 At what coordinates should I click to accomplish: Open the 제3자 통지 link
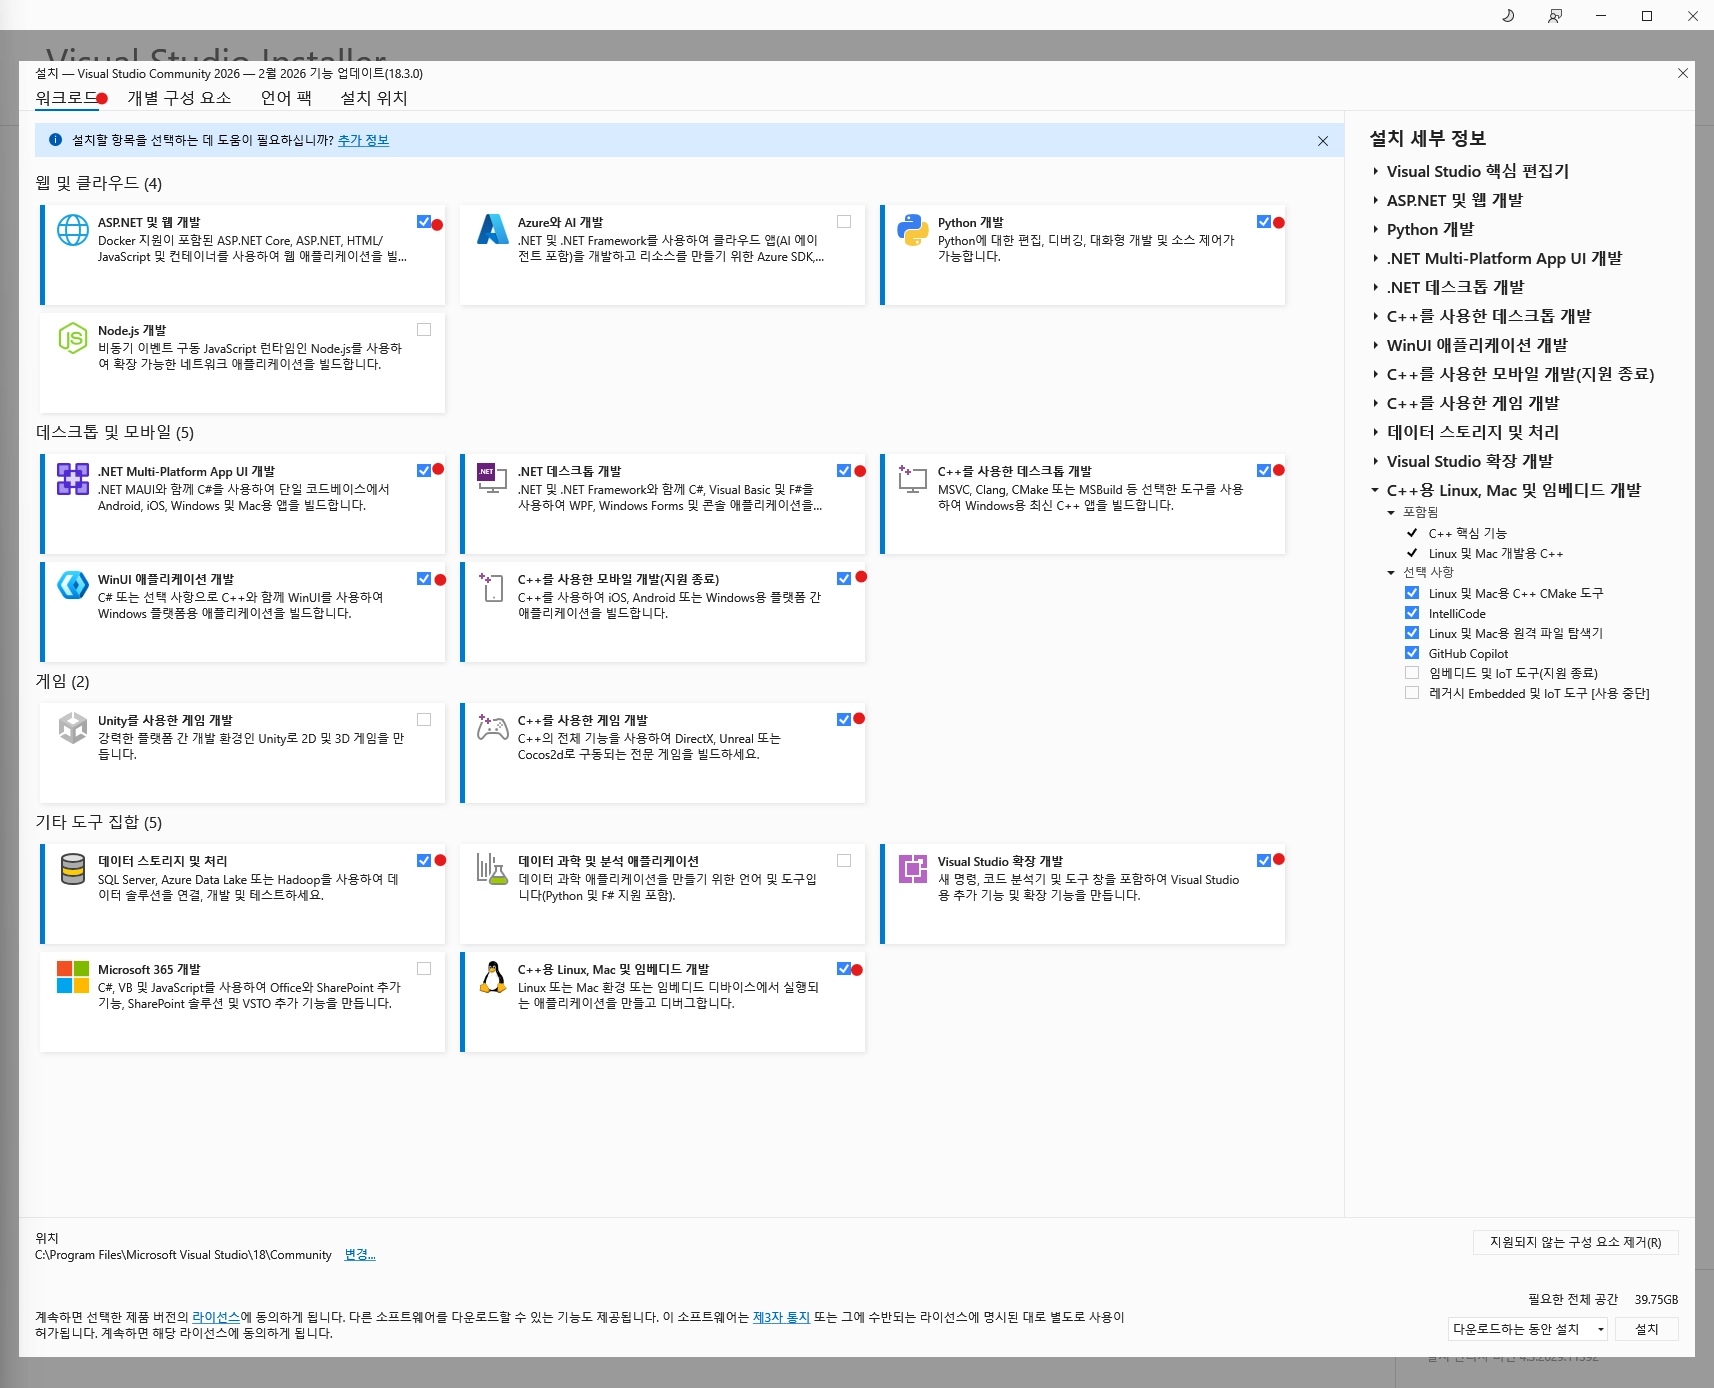[x=781, y=1318]
